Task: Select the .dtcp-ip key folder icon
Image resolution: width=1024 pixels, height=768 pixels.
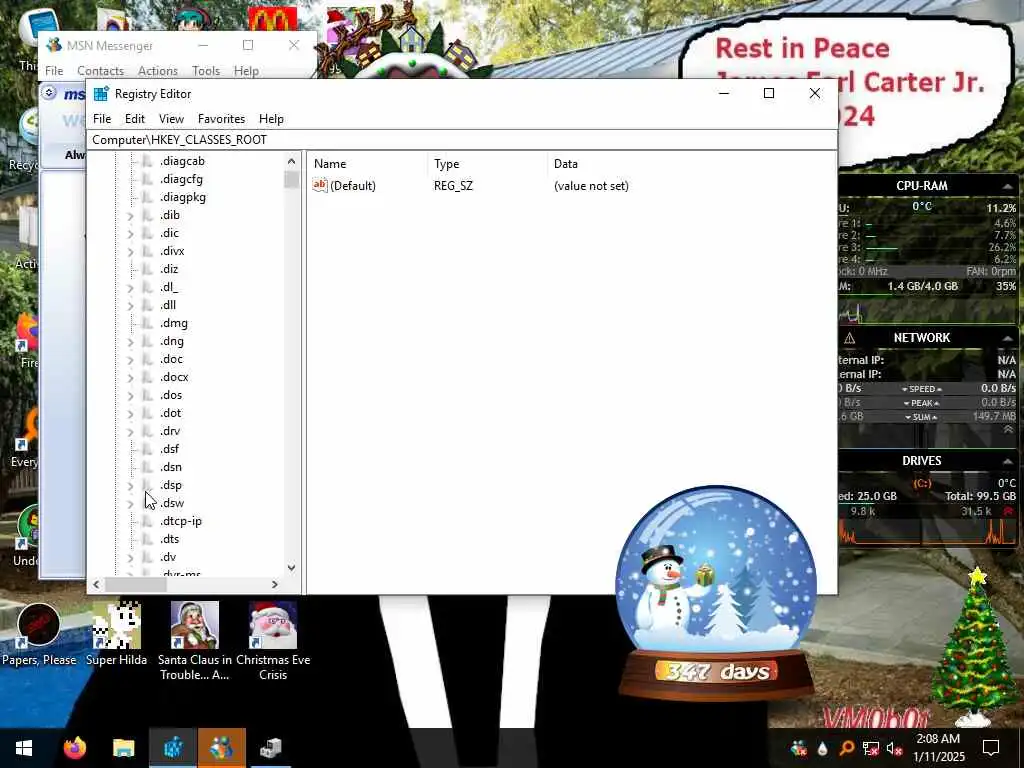Action: 148,521
